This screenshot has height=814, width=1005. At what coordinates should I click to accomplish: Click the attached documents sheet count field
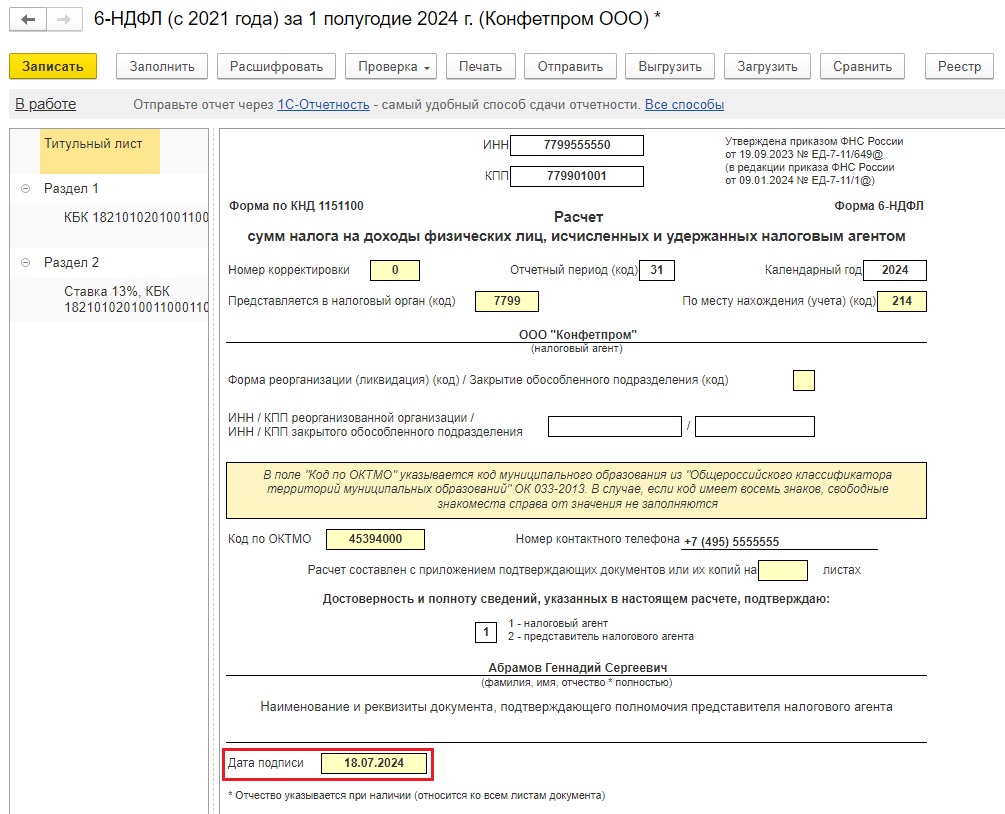point(783,570)
